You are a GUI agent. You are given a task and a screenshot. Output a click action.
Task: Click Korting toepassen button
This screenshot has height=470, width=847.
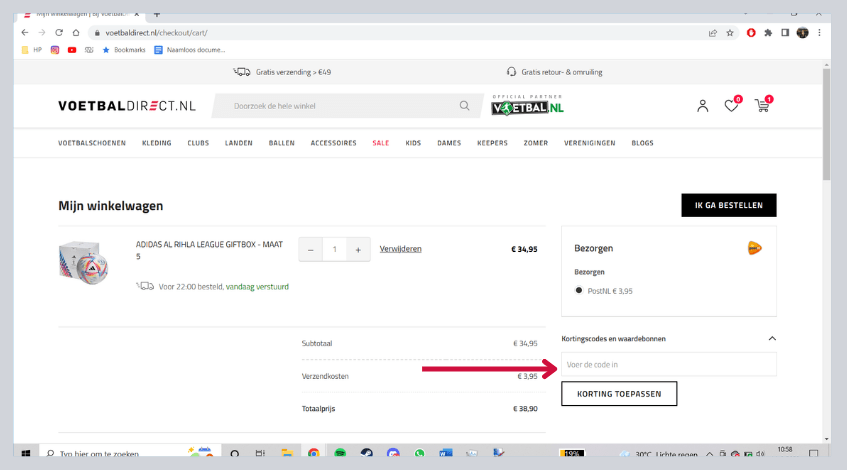[x=618, y=394]
